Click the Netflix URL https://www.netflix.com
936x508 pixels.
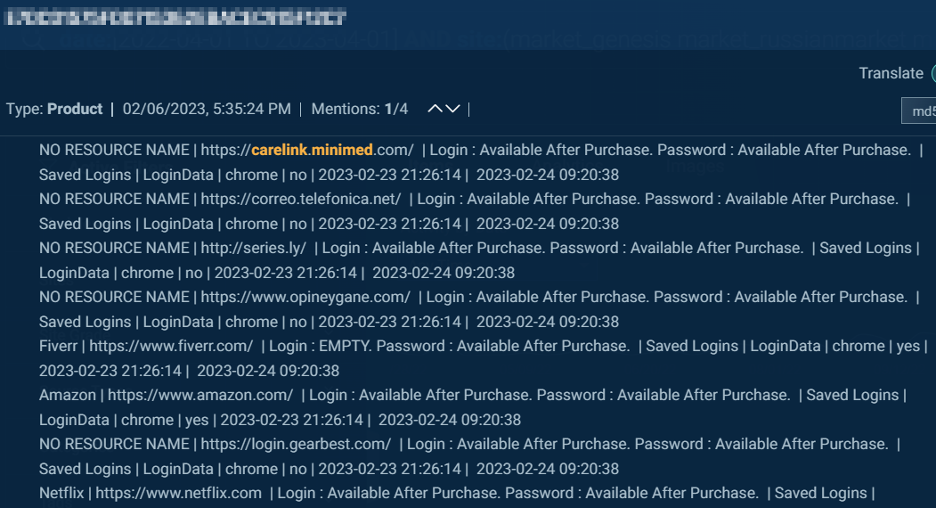(x=178, y=492)
